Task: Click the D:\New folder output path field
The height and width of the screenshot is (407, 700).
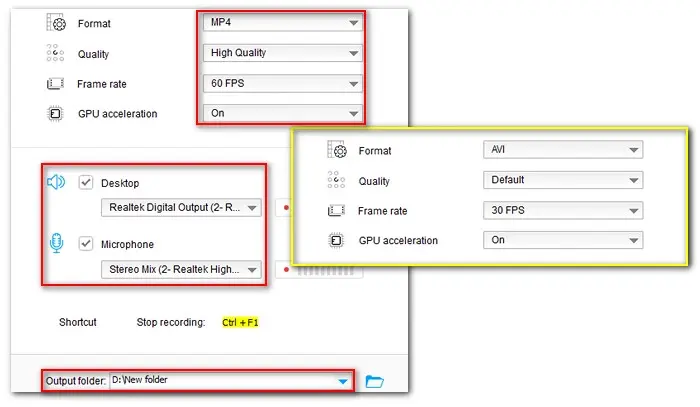Action: pyautogui.click(x=230, y=380)
